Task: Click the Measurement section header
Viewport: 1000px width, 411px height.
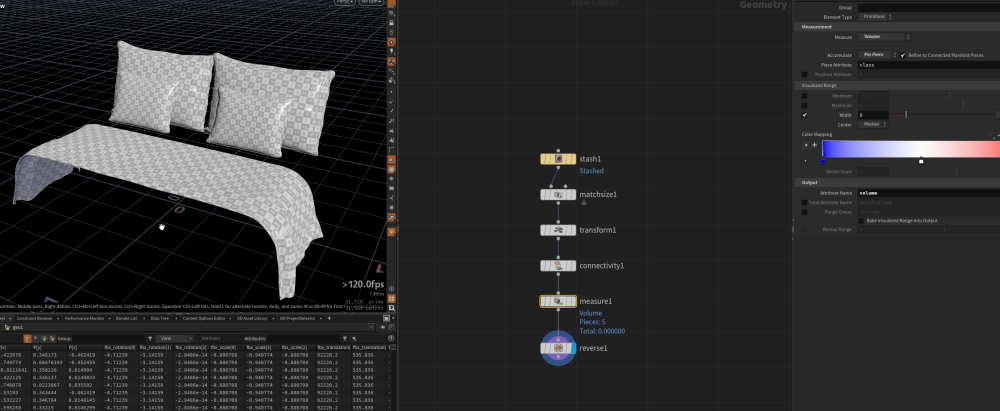Action: pos(897,27)
